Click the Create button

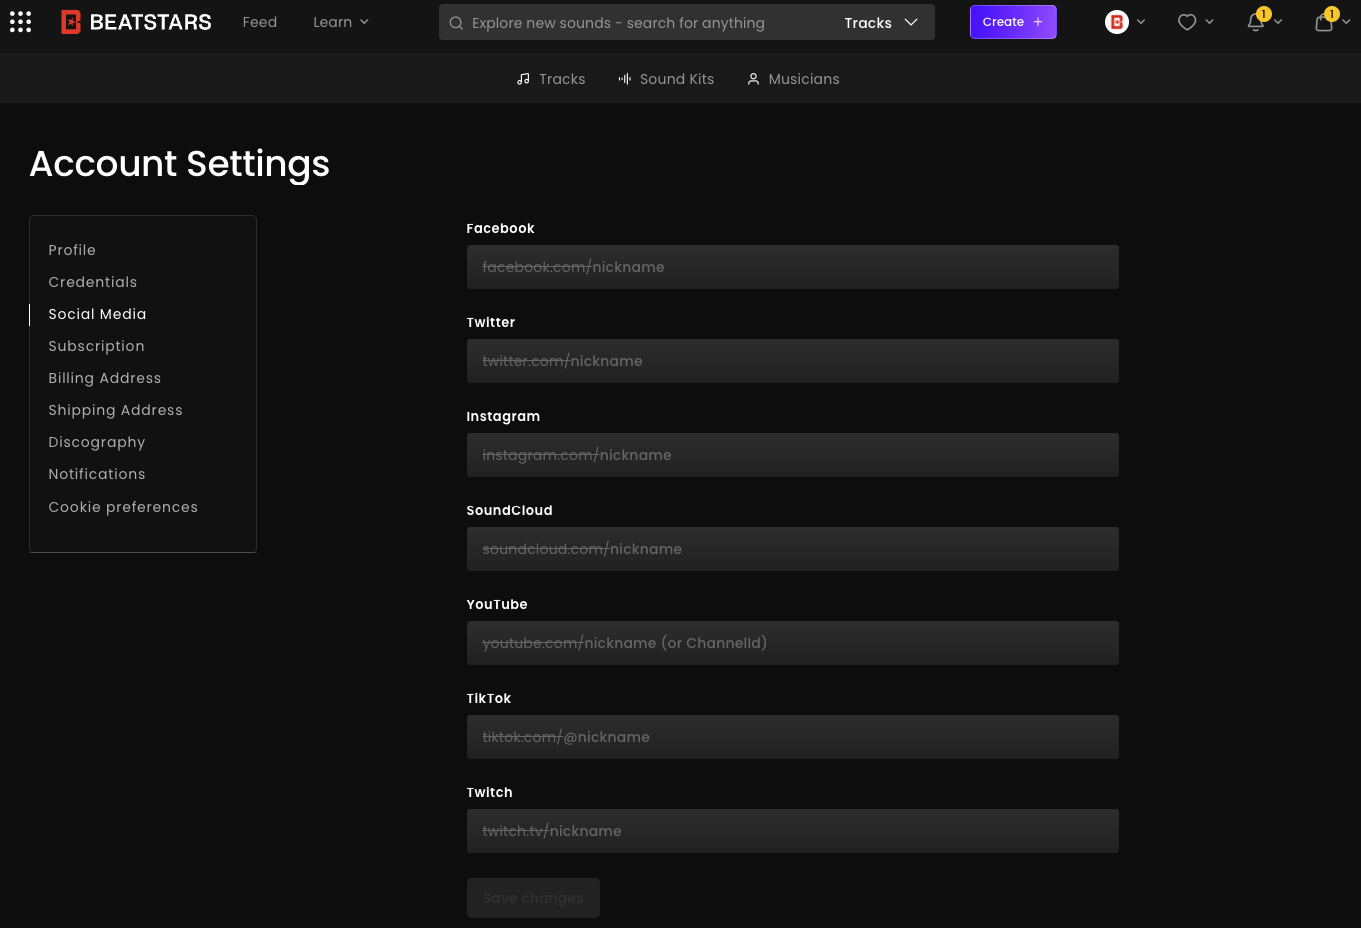[1012, 22]
